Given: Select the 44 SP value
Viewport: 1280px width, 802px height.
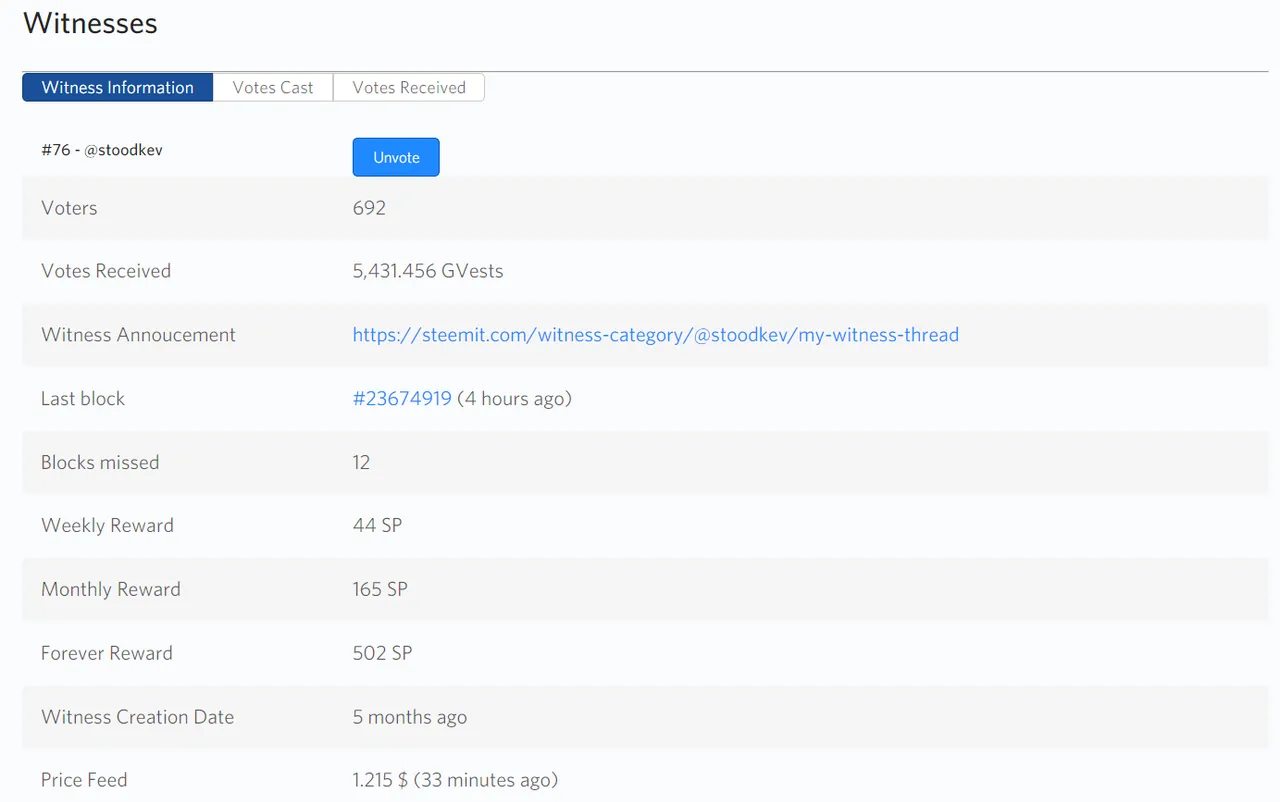Looking at the screenshot, I should (x=377, y=525).
